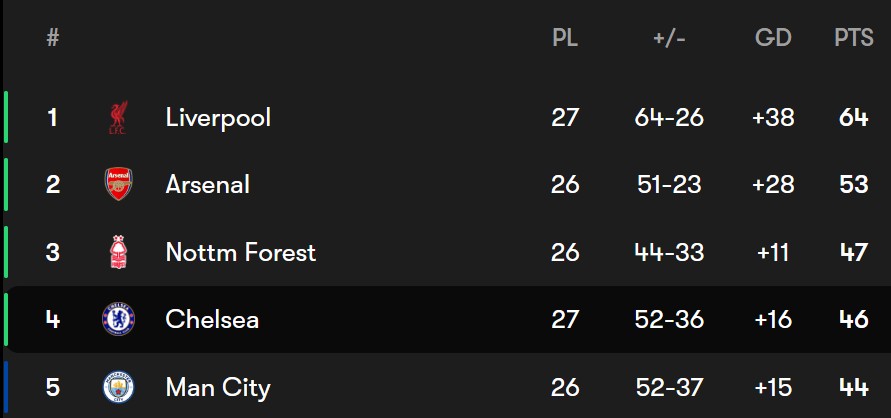Screen dimensions: 891x418
Task: Select the Man City team name
Action: click(x=218, y=388)
